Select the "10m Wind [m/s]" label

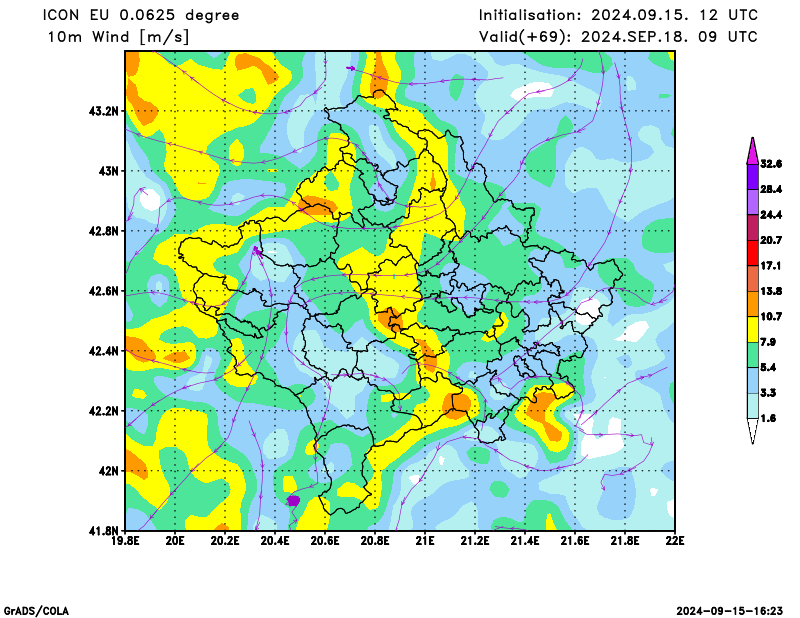click(118, 37)
